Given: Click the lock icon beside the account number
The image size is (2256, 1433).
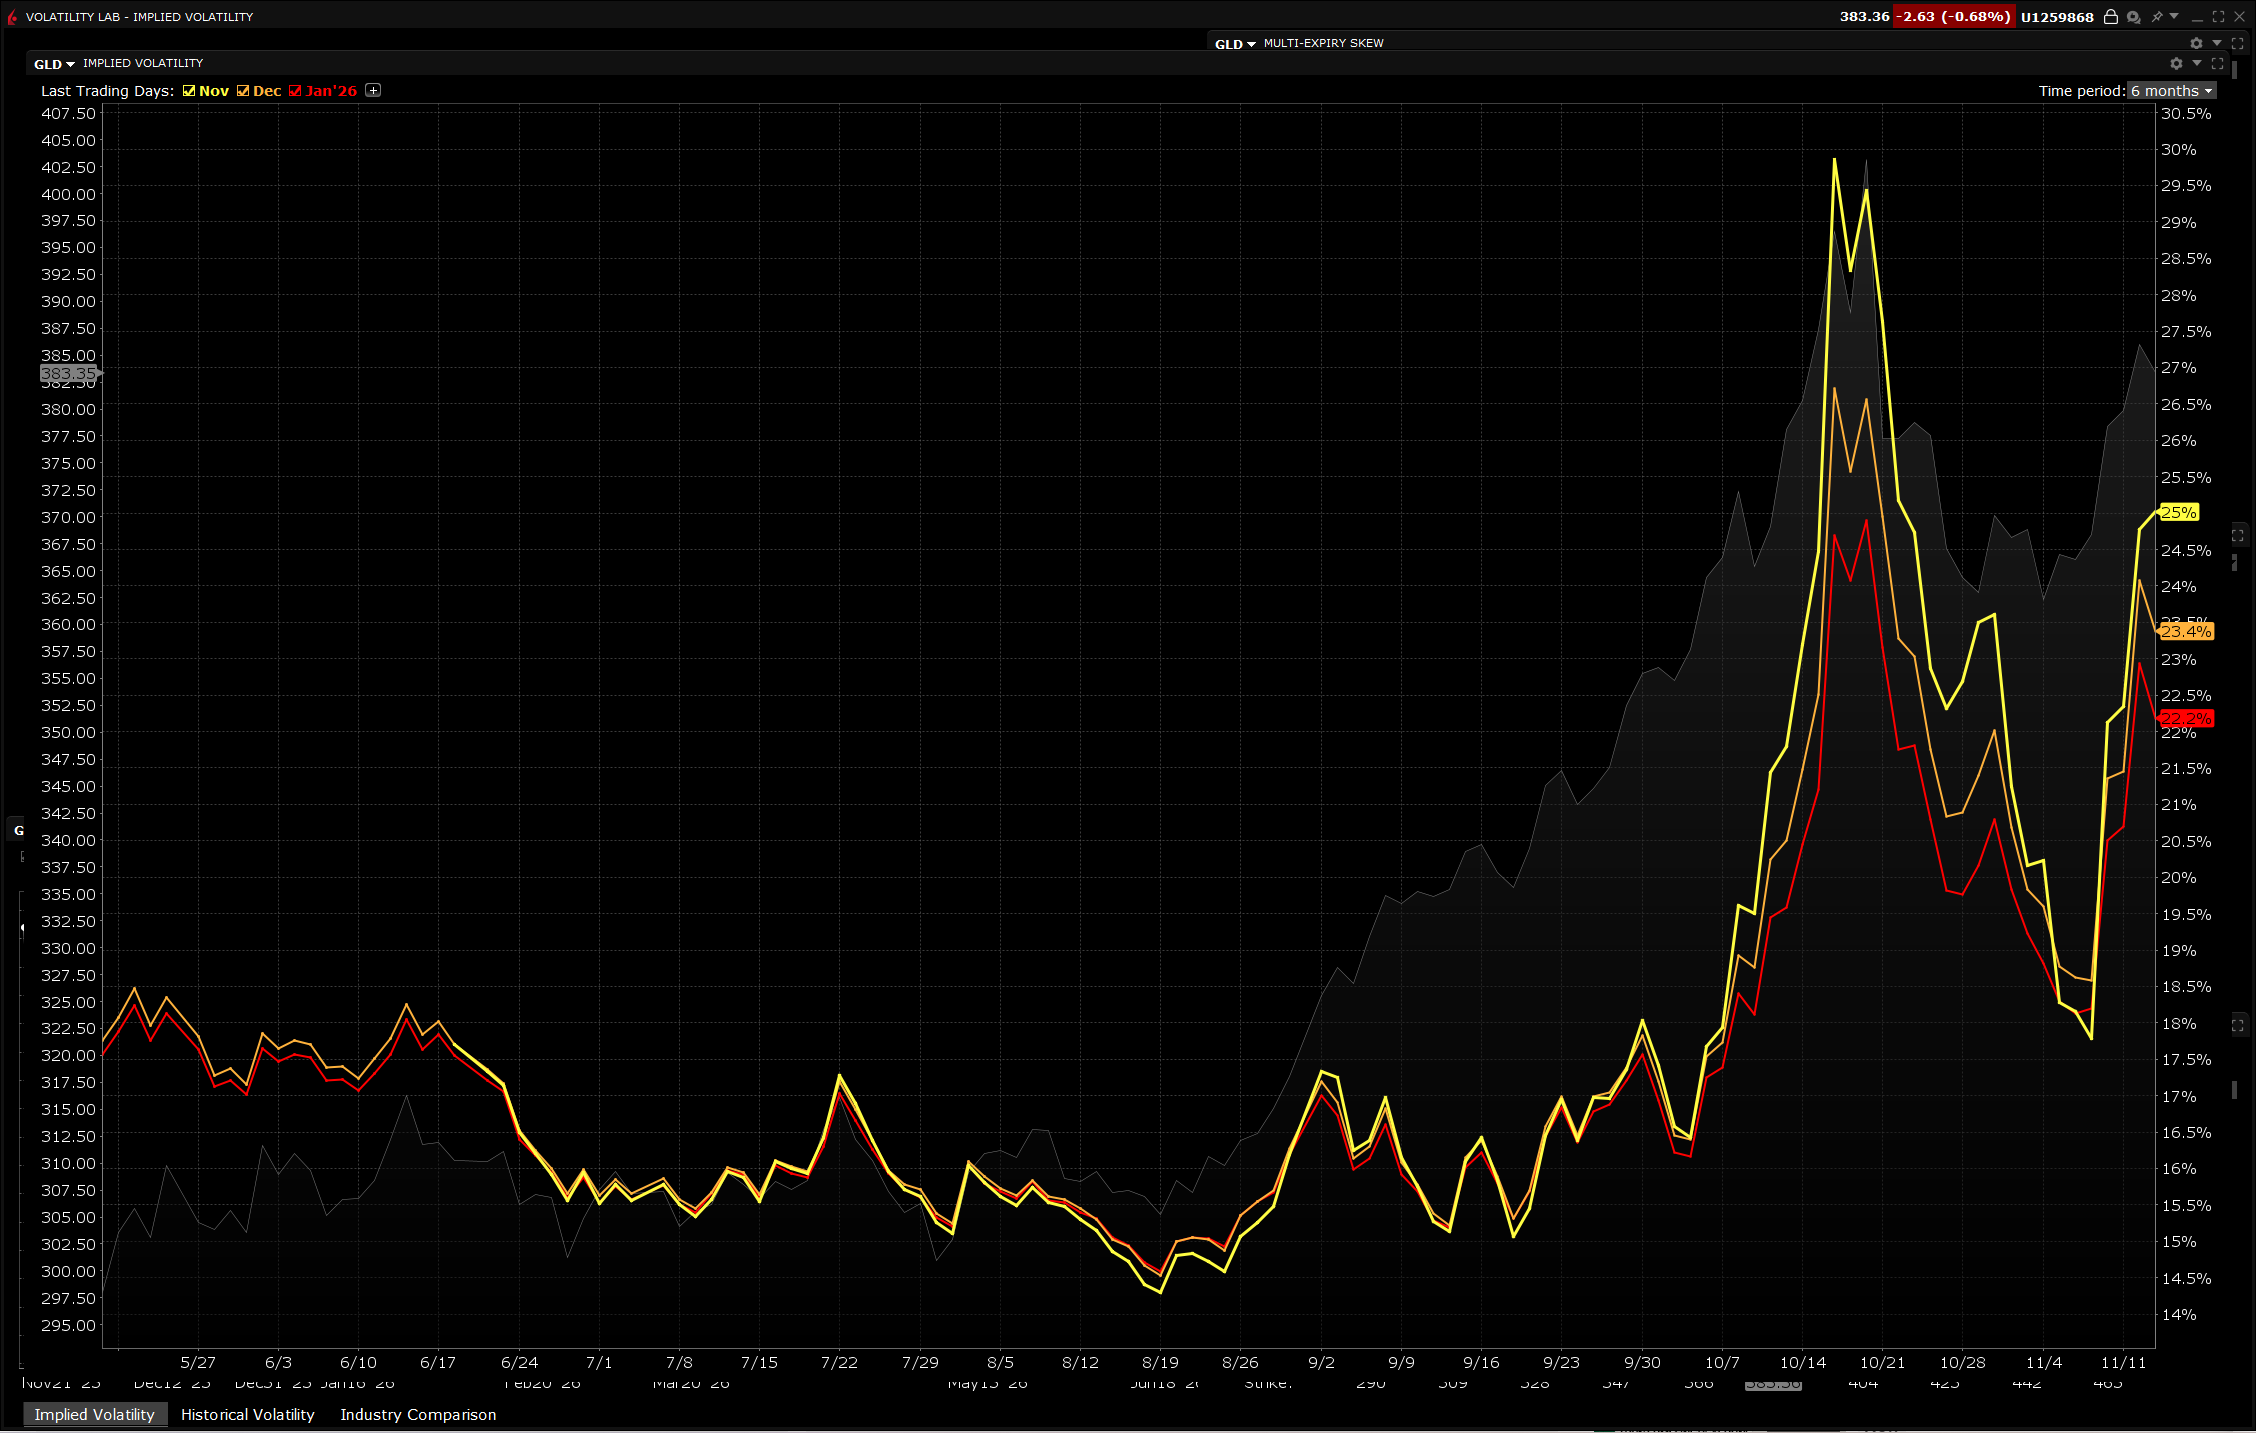Looking at the screenshot, I should [x=2111, y=17].
